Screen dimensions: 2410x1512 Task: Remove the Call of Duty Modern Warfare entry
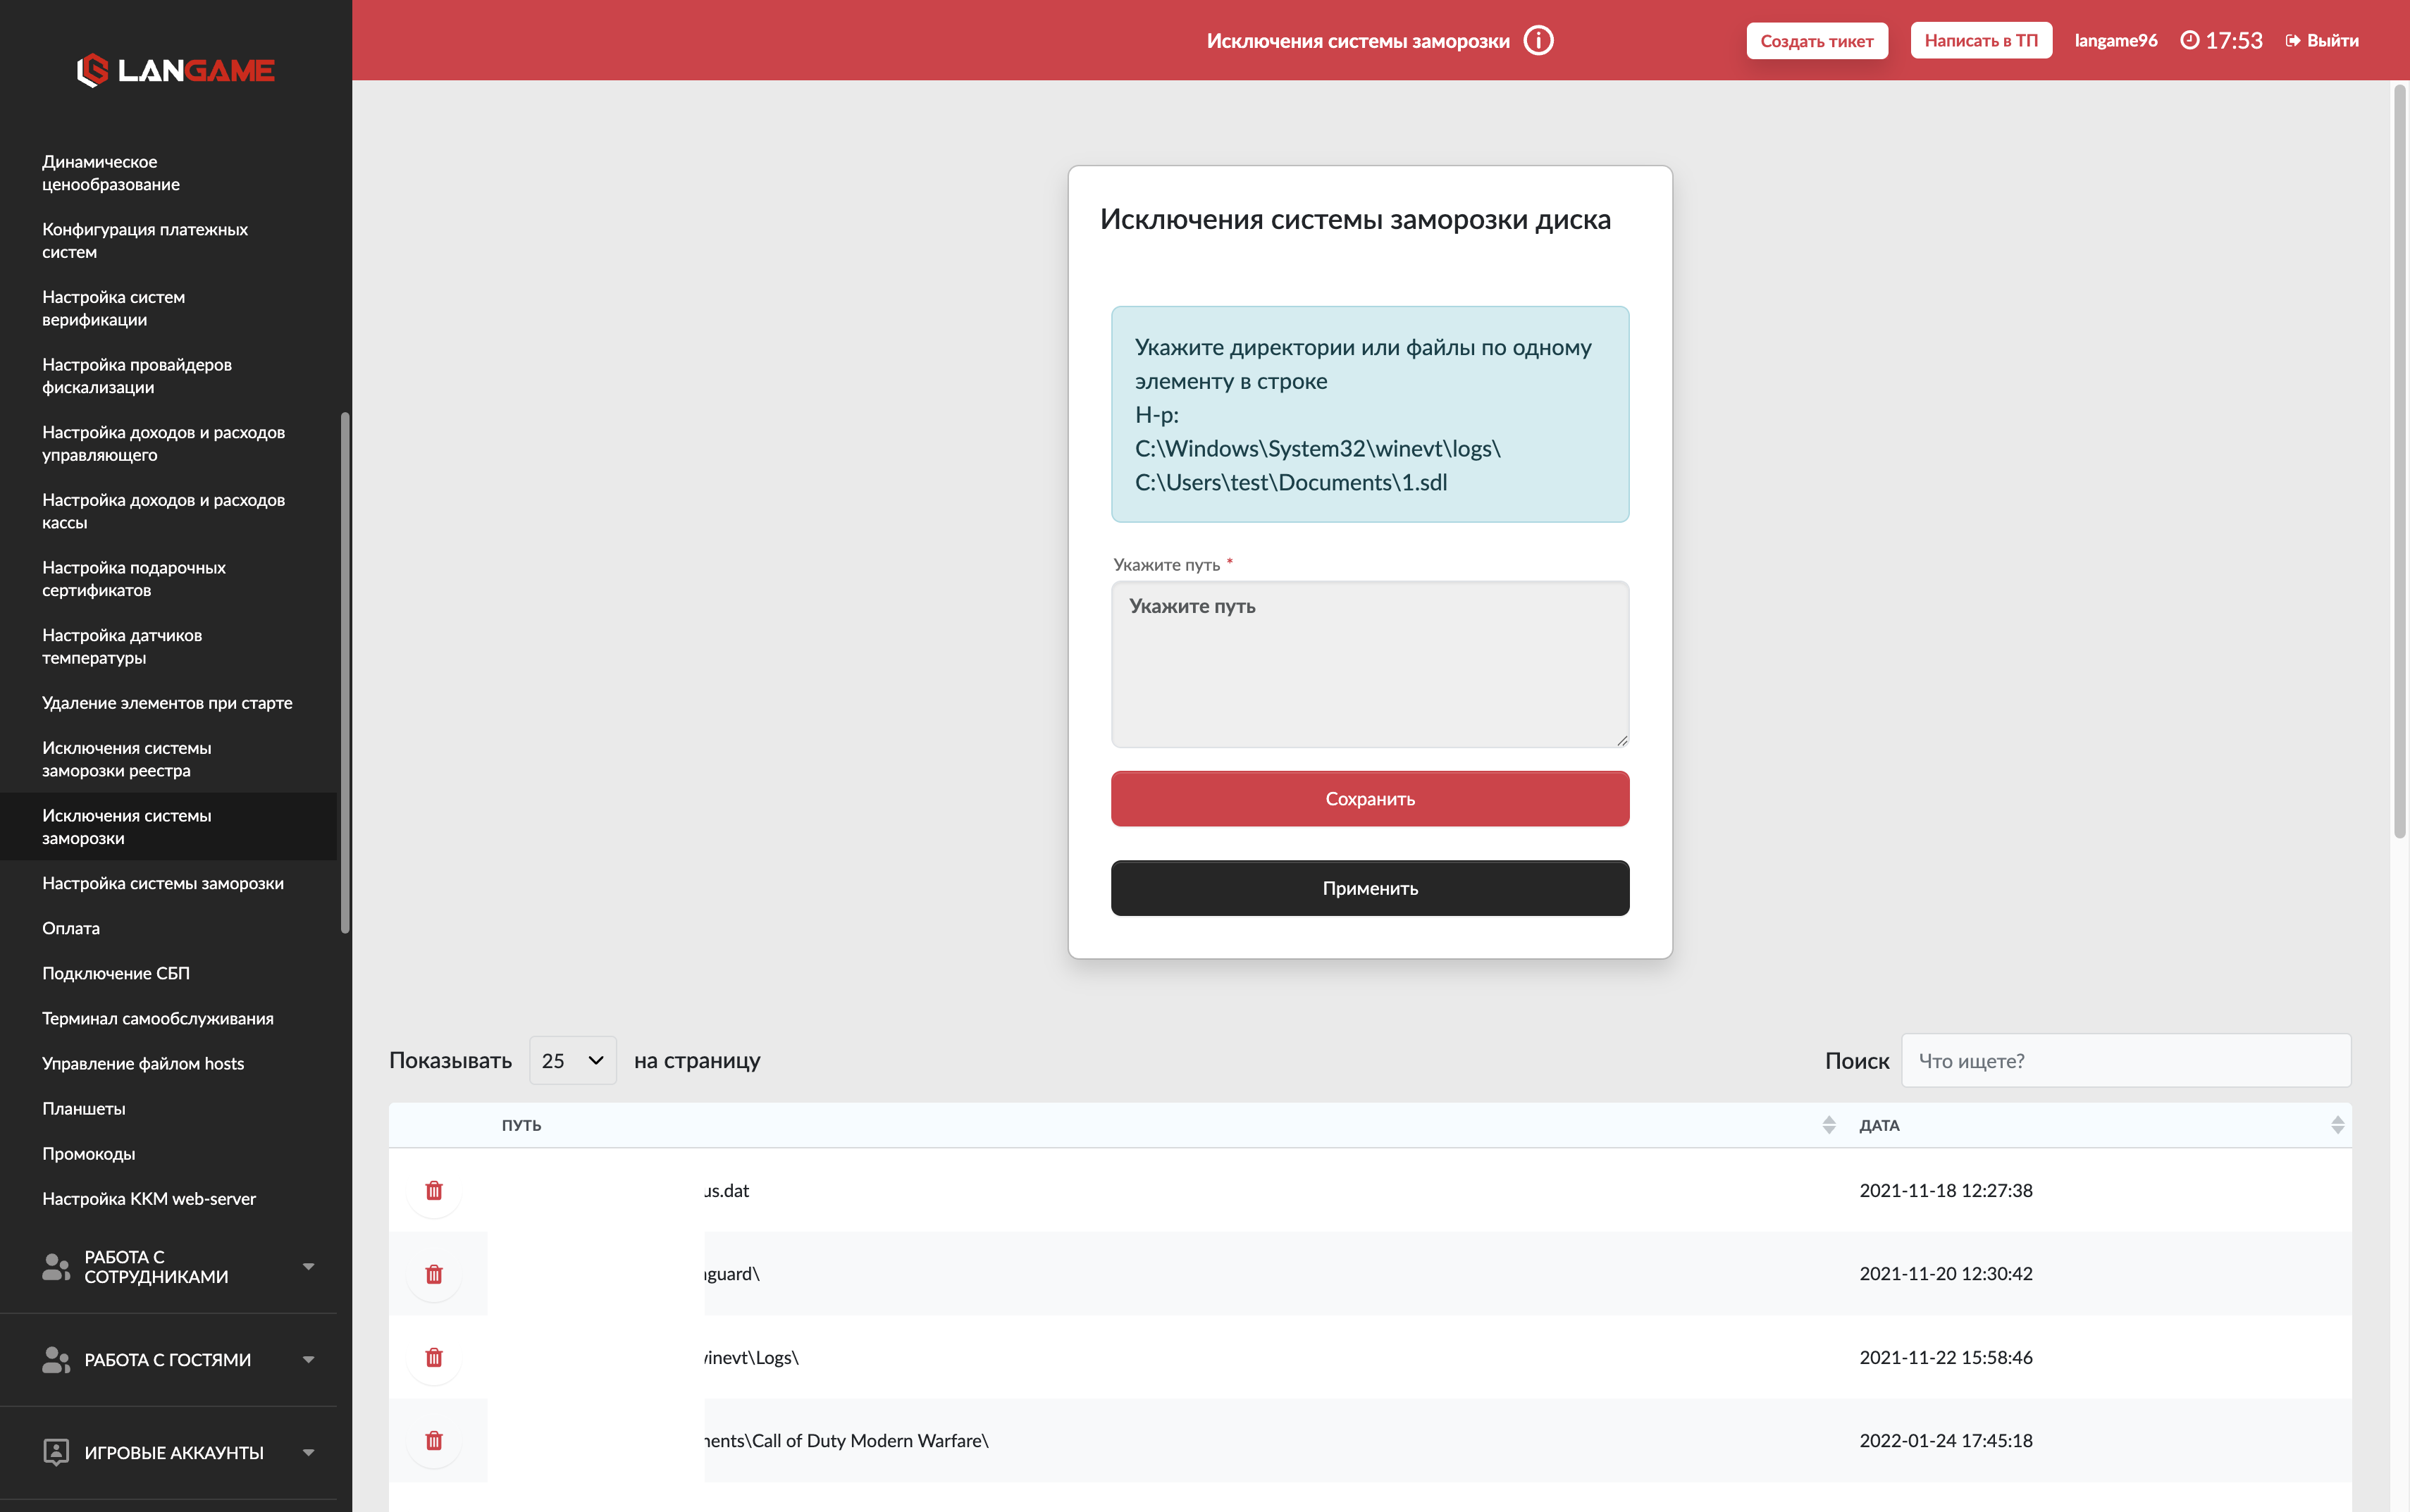(434, 1440)
